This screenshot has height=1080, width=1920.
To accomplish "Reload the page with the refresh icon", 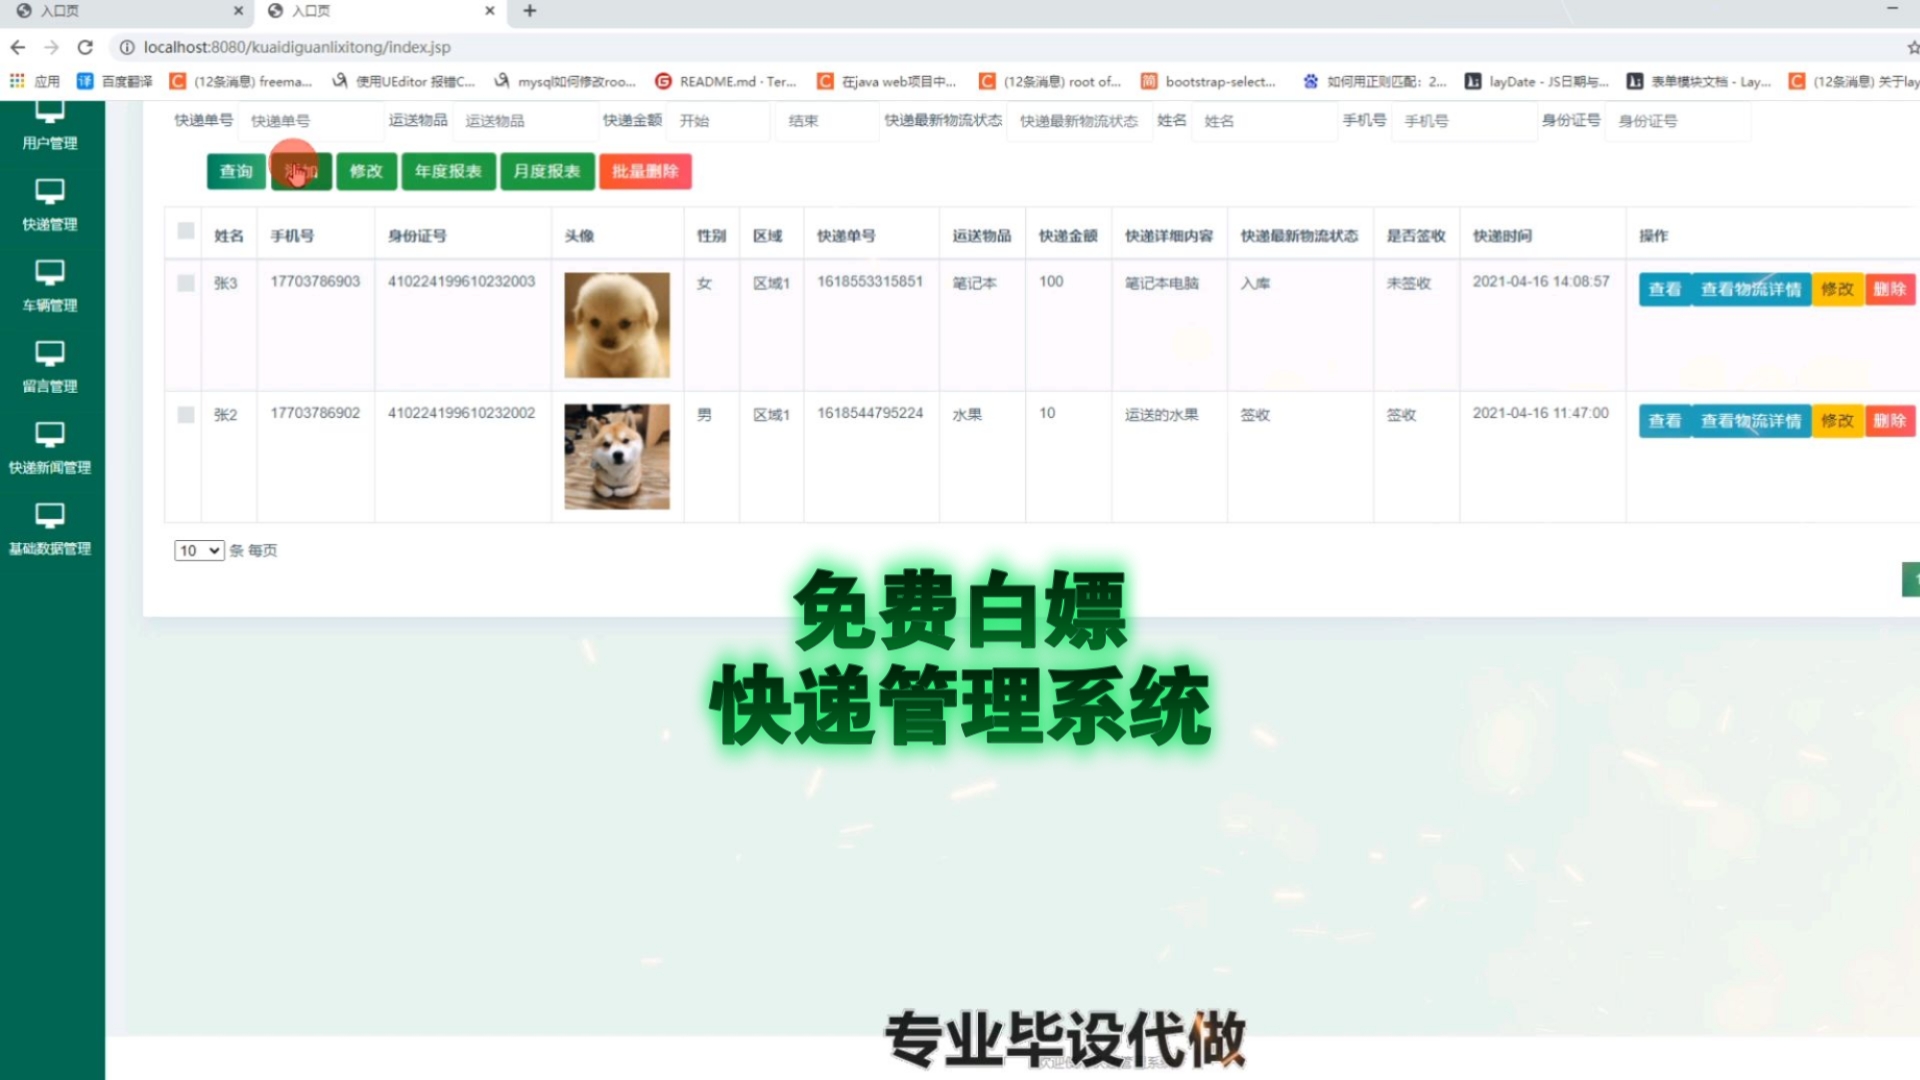I will pos(86,46).
